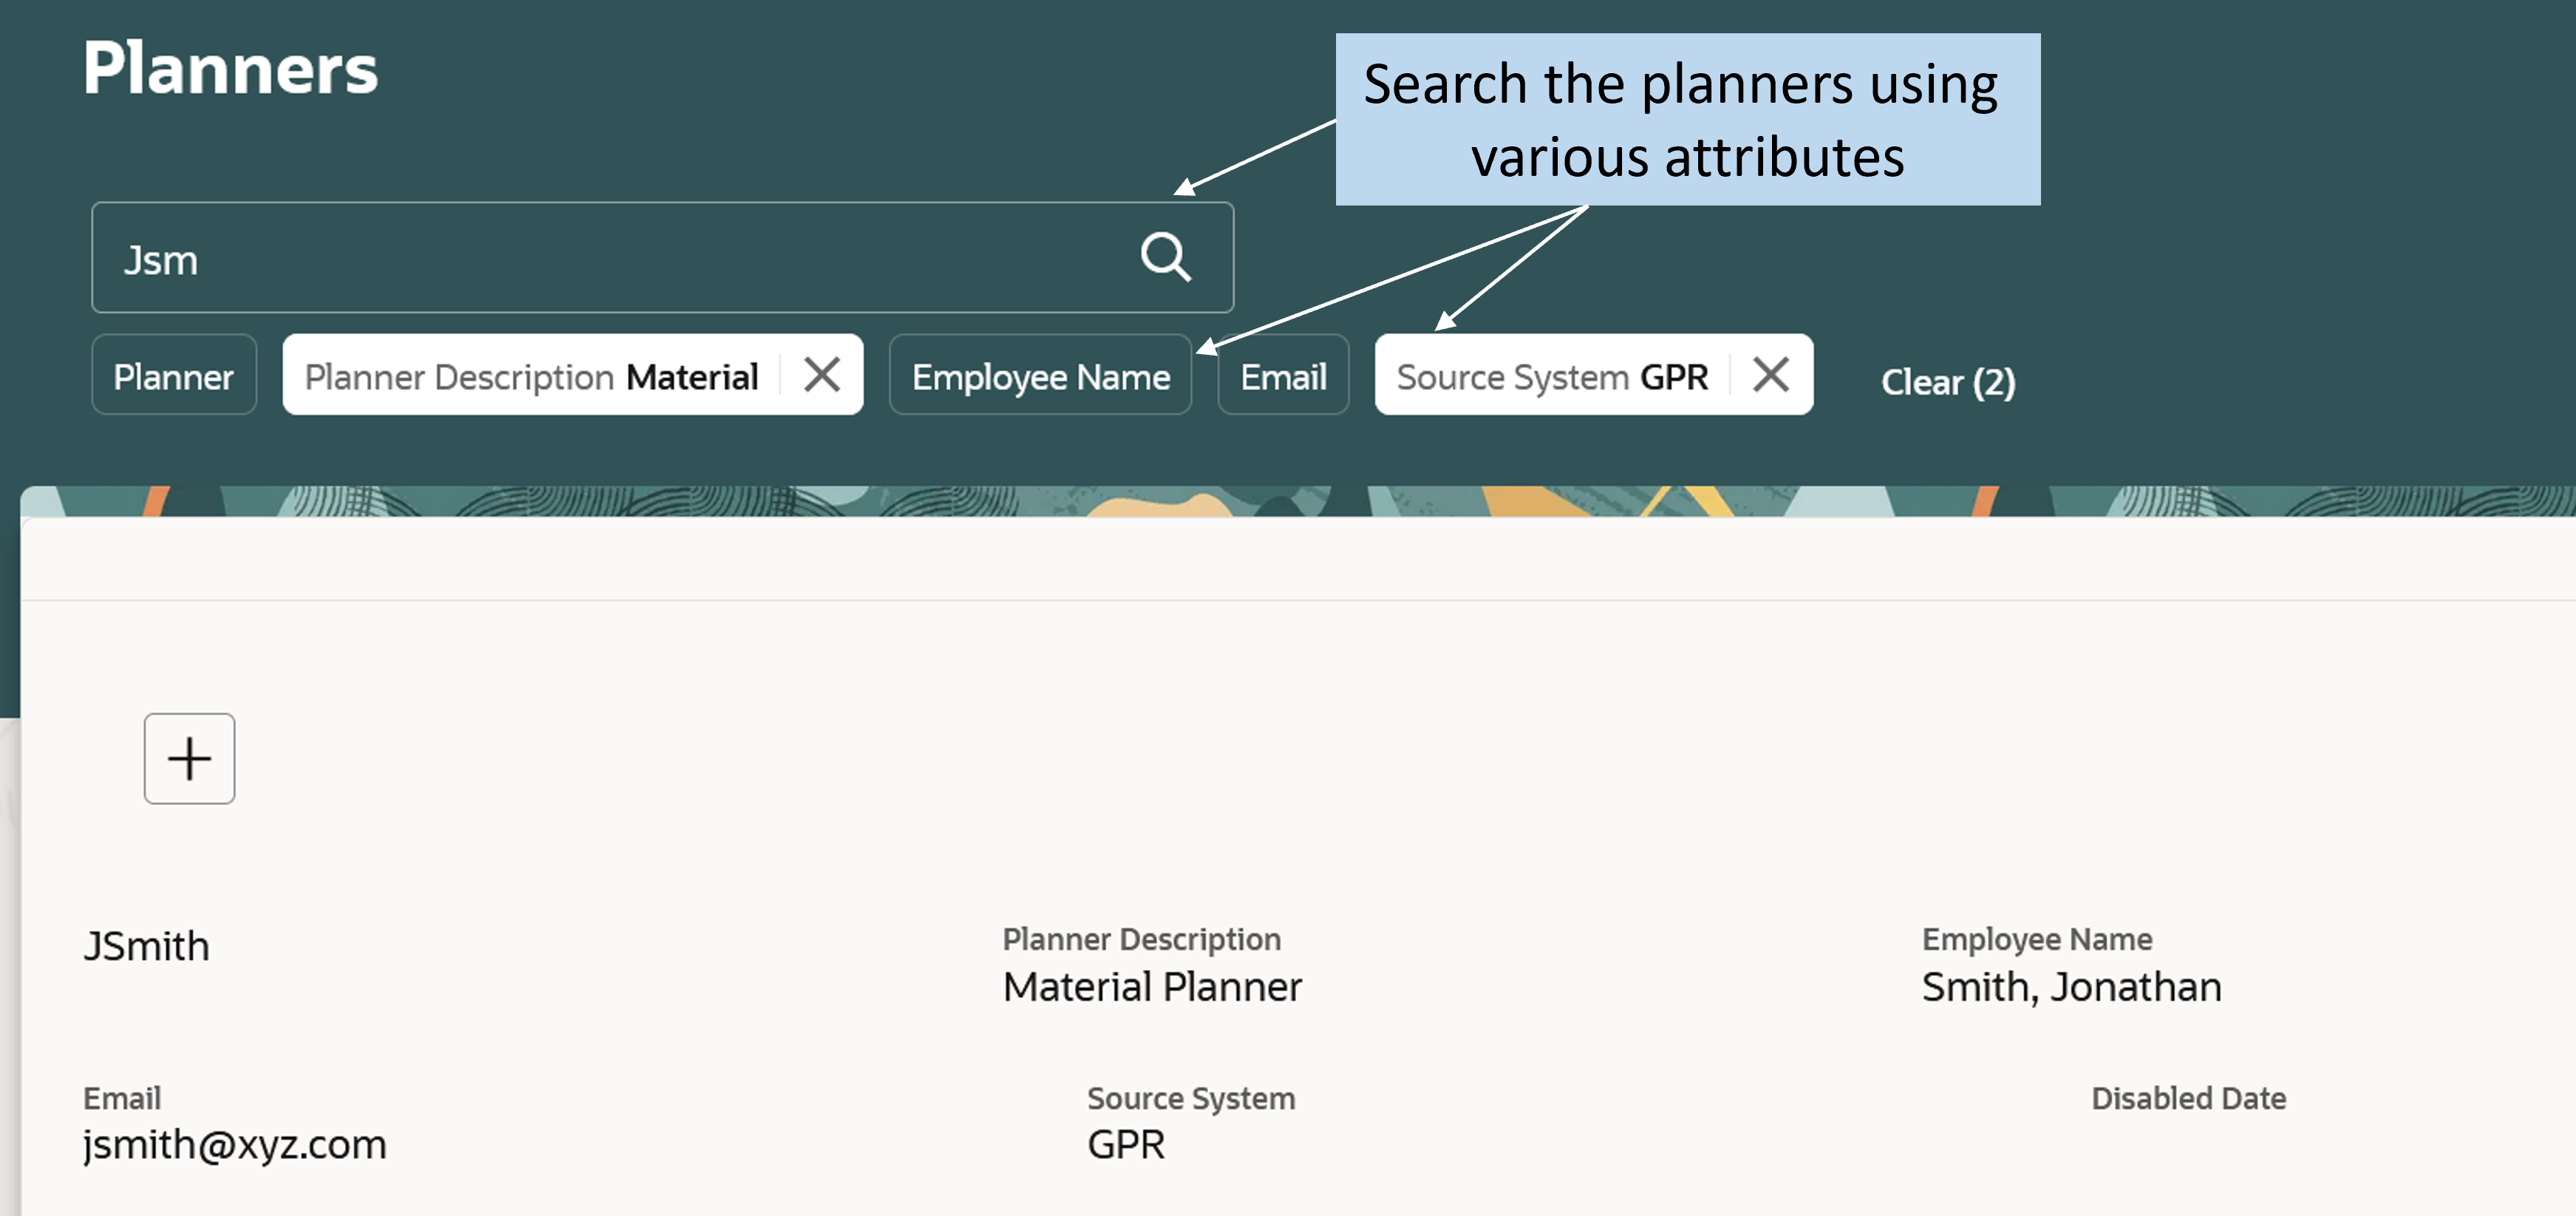The image size is (2576, 1216).
Task: Open the JSmith planner record
Action: 147,946
